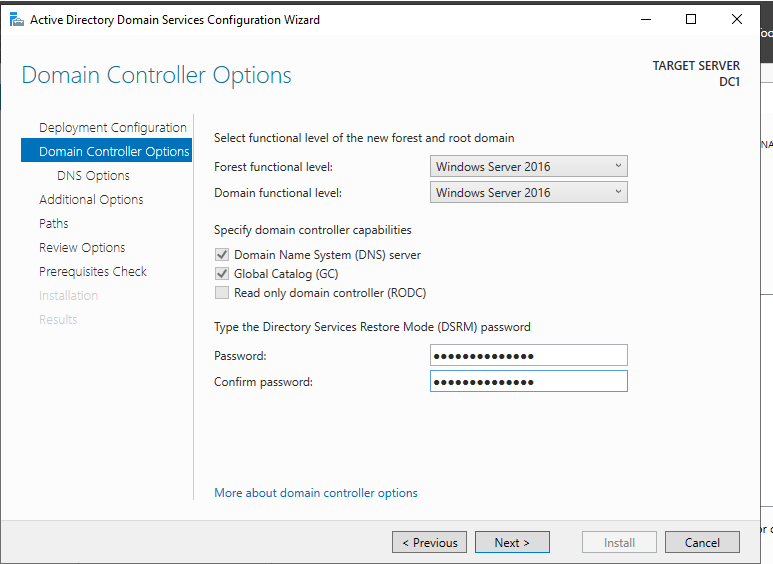Minimize the configuration wizard window
This screenshot has height=564, width=773.
coord(643,19)
